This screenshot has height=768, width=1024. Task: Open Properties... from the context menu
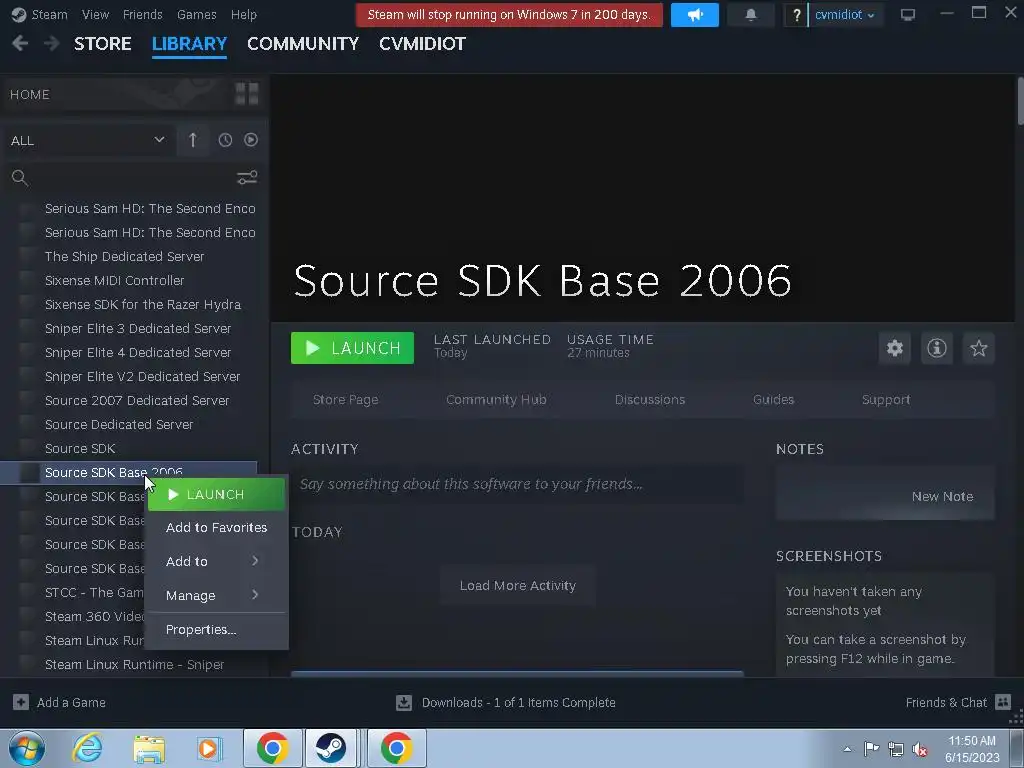coord(216,630)
